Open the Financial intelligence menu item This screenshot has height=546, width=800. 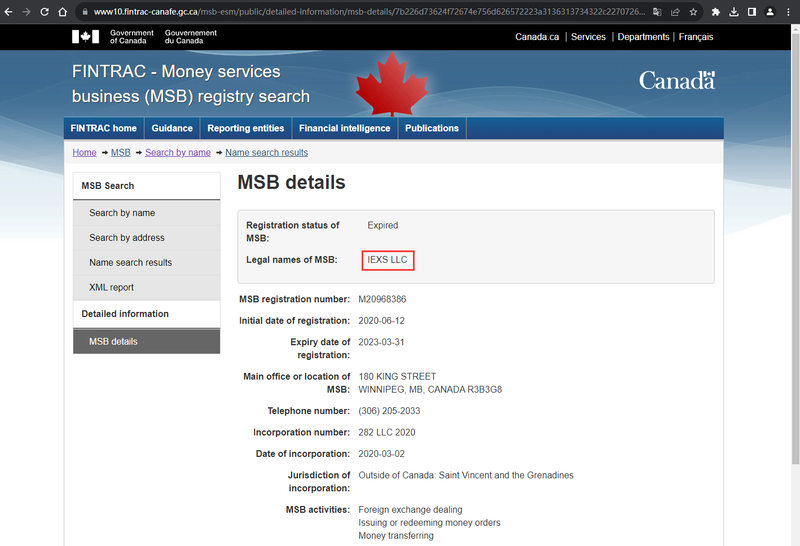pyautogui.click(x=344, y=128)
